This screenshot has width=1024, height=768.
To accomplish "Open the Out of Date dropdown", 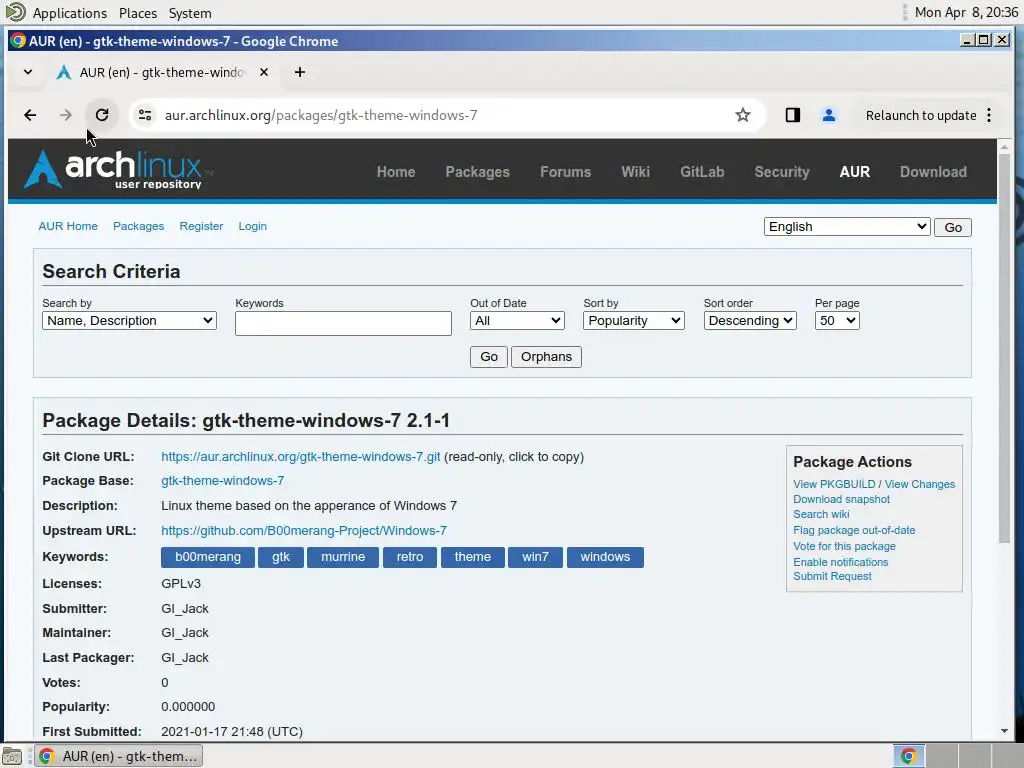I will 517,321.
